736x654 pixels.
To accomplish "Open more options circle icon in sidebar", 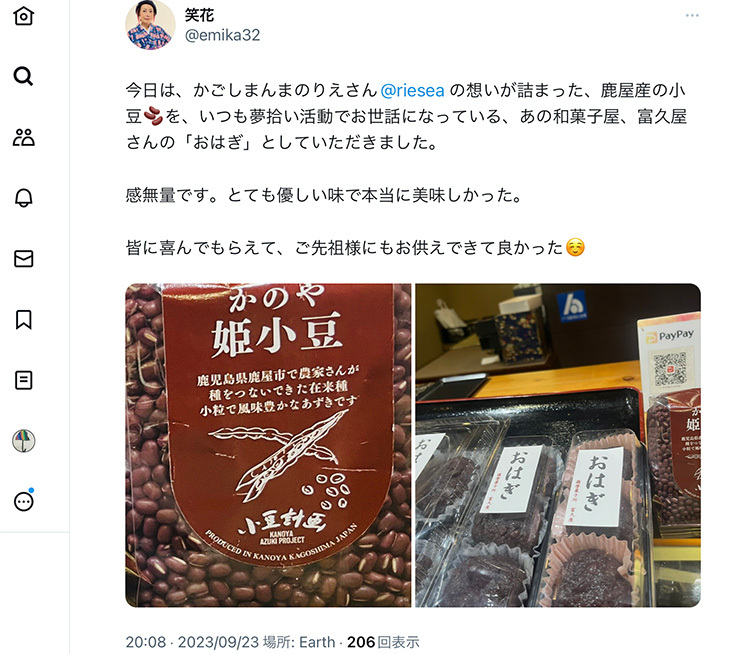I will coord(23,501).
